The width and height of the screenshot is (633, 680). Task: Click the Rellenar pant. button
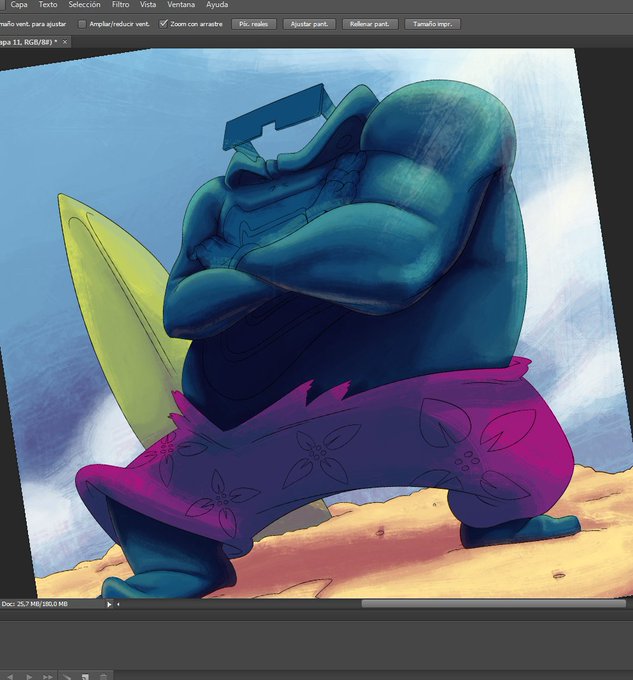click(x=369, y=24)
